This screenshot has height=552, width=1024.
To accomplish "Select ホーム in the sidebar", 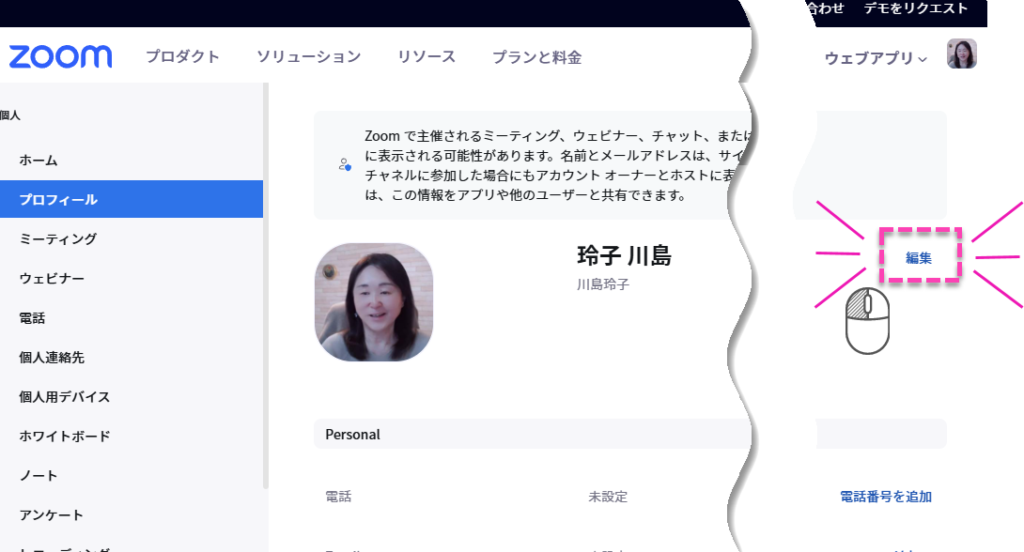I will (x=38, y=160).
